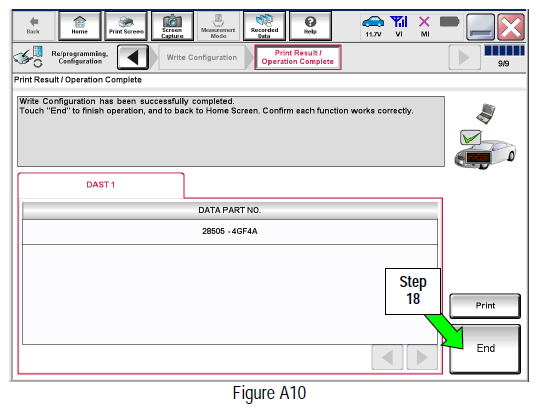This screenshot has width=538, height=413.
Task: Click the Print Screen printer icon
Action: click(x=126, y=26)
